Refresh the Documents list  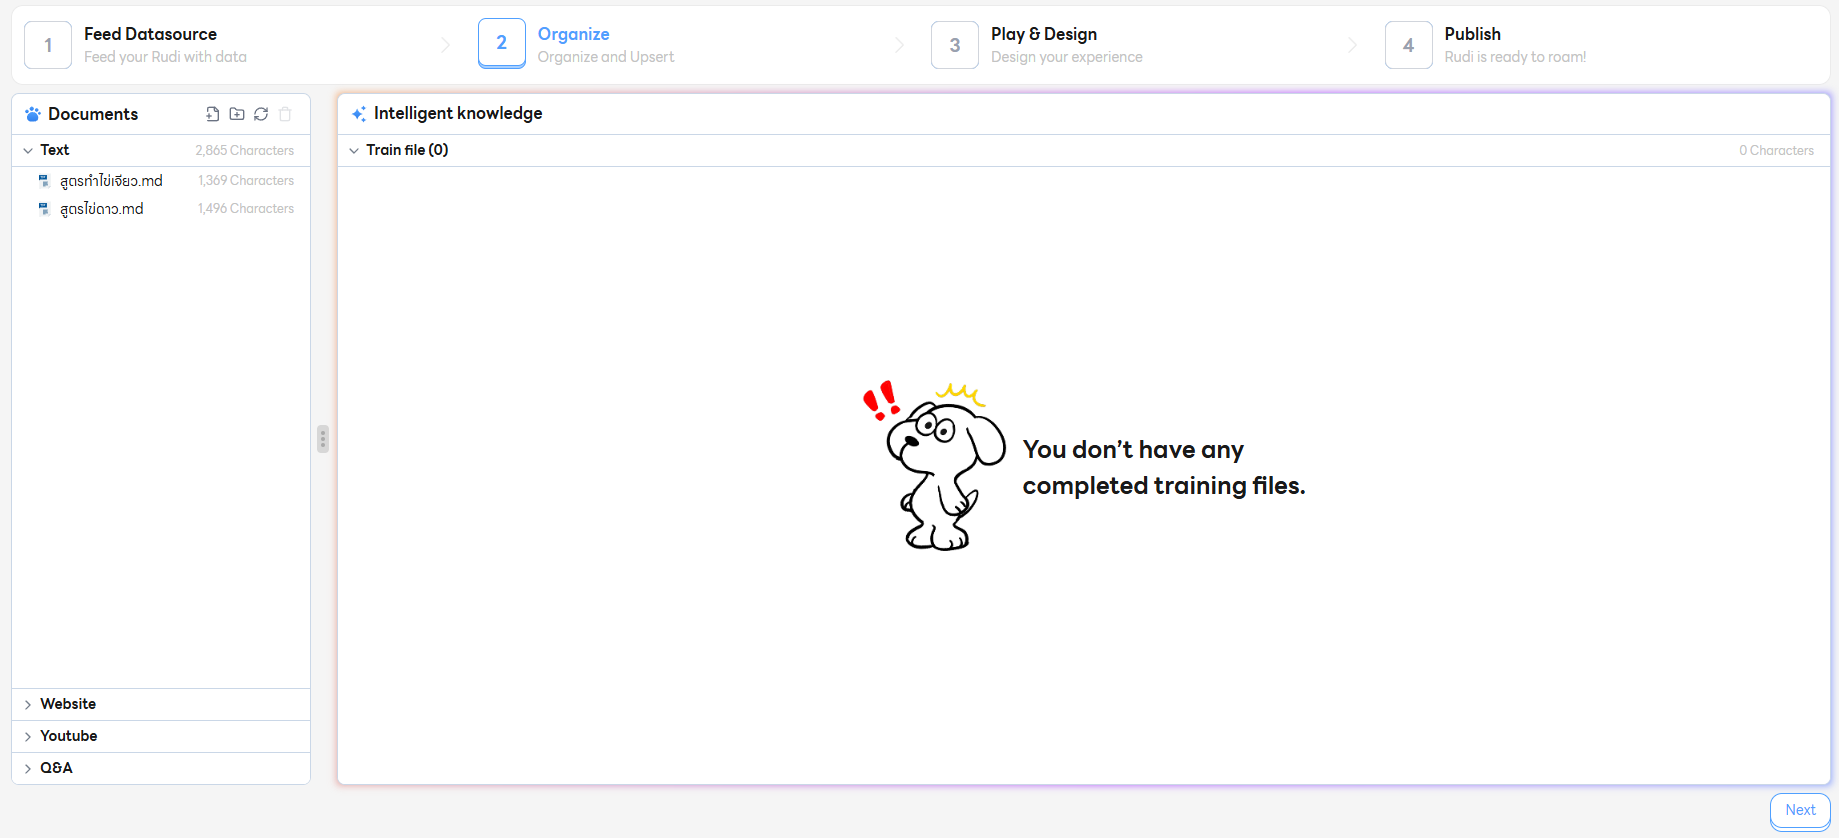pos(261,114)
